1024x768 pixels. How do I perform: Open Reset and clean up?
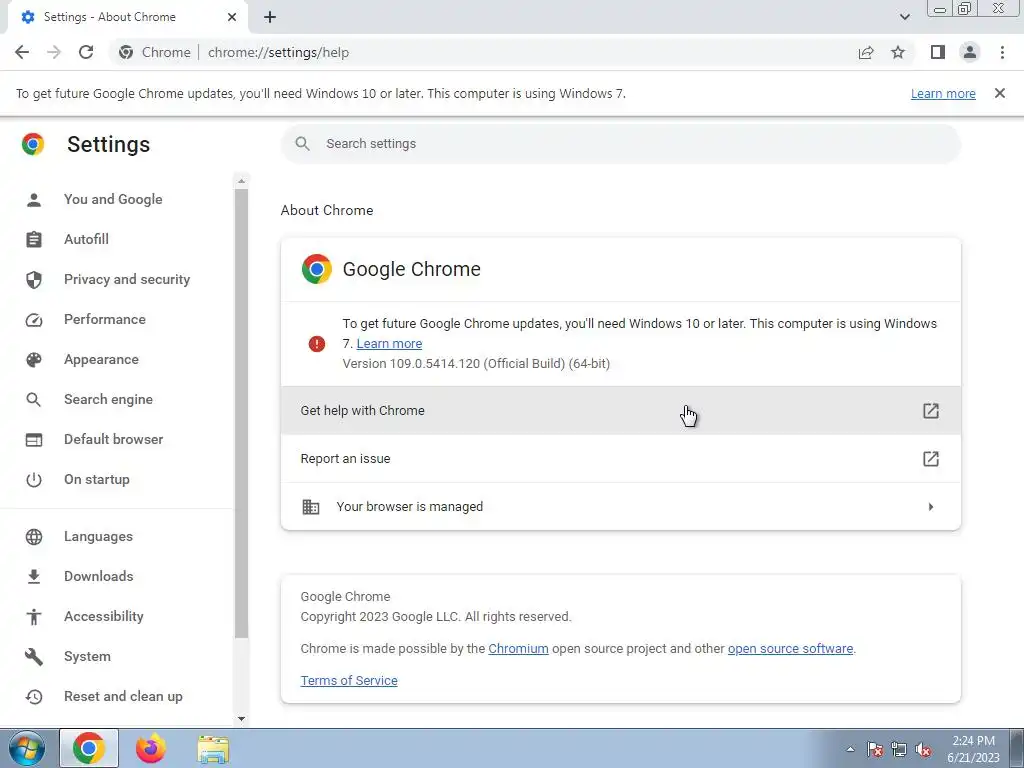click(x=123, y=696)
